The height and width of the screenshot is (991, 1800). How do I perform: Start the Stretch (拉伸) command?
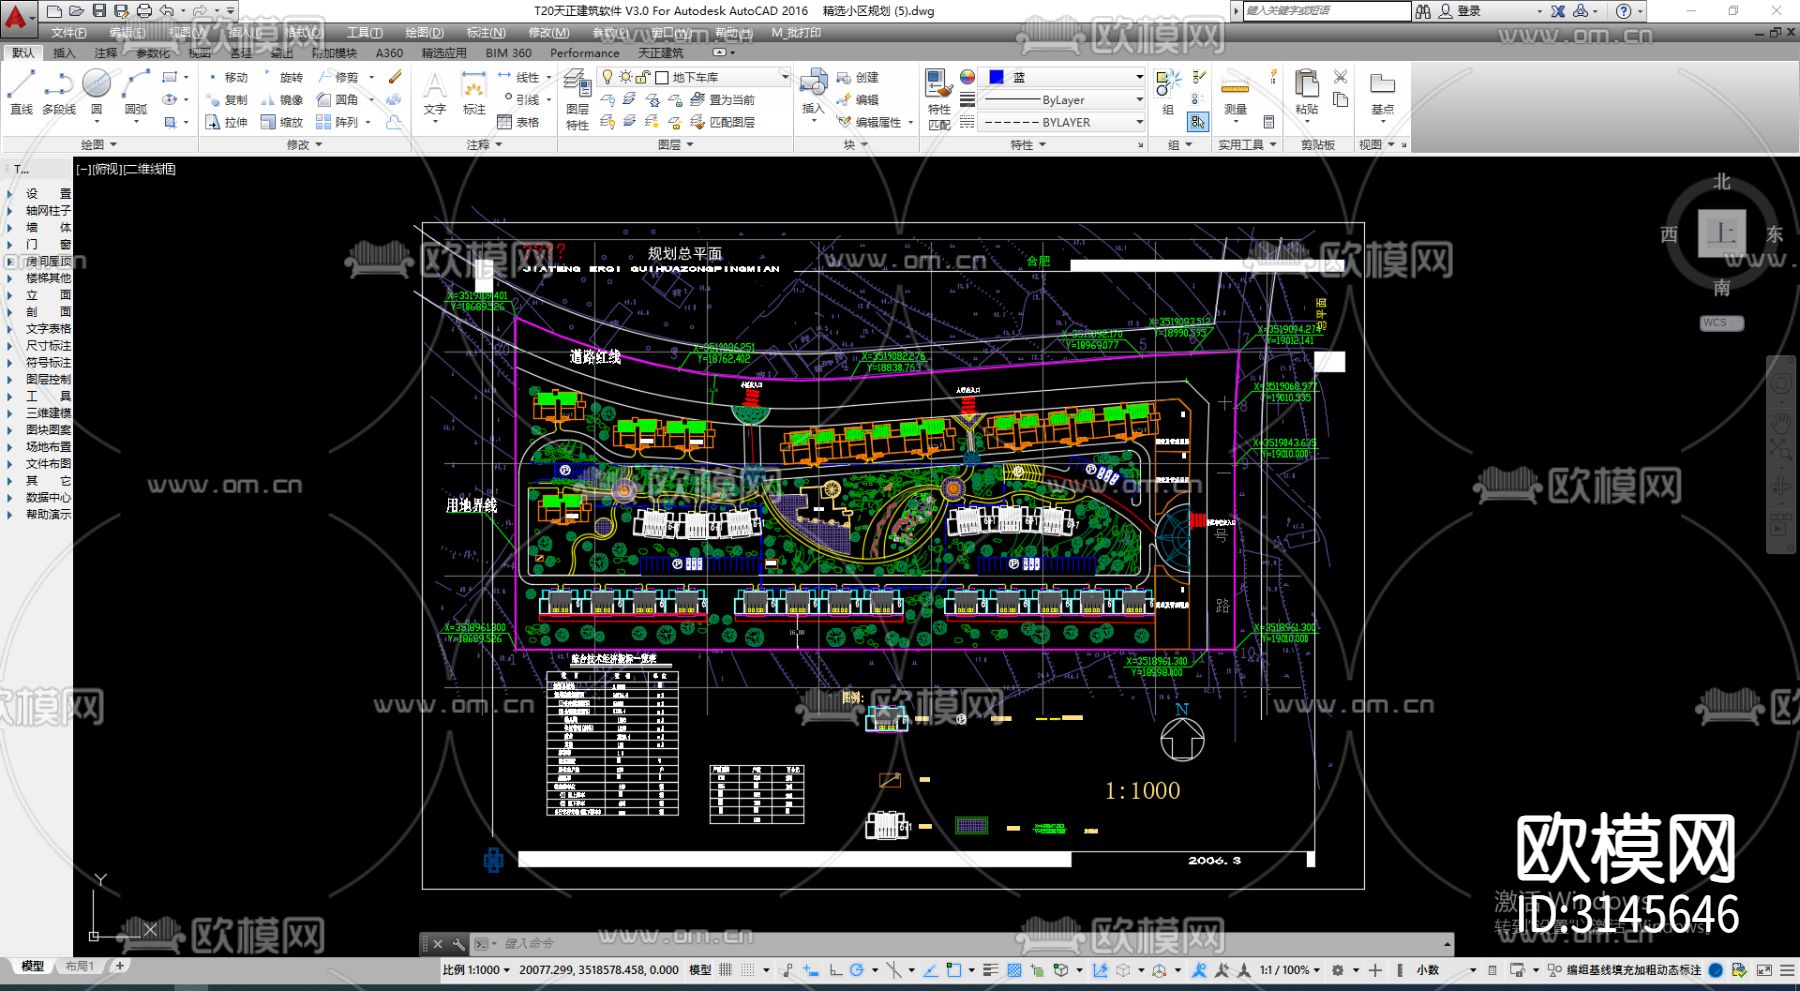point(227,122)
